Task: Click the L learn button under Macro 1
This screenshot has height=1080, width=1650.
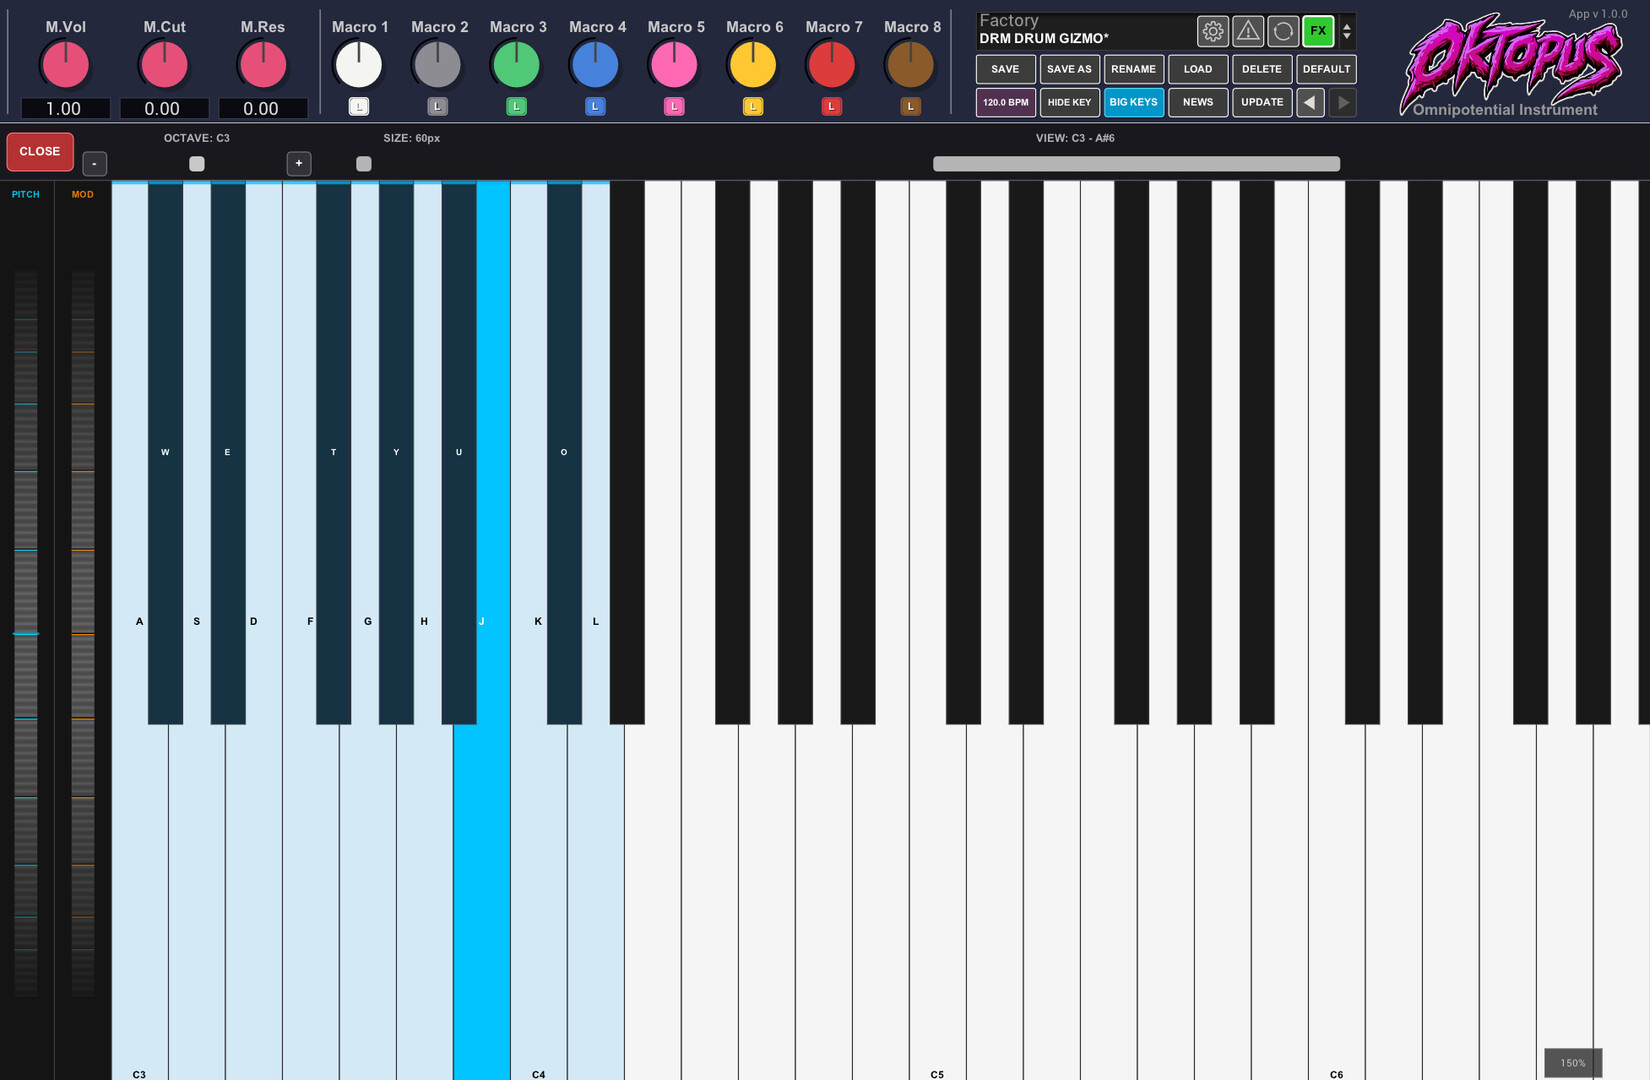Action: [x=359, y=106]
